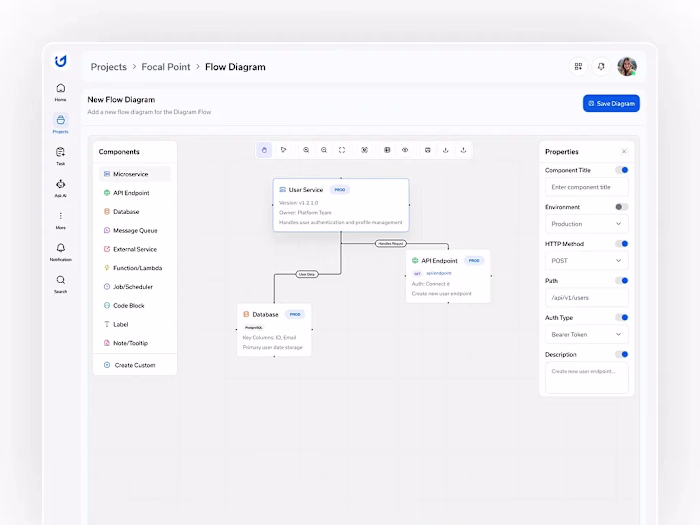This screenshot has width=700, height=525.
Task: Select the Microservice component
Action: click(135, 174)
